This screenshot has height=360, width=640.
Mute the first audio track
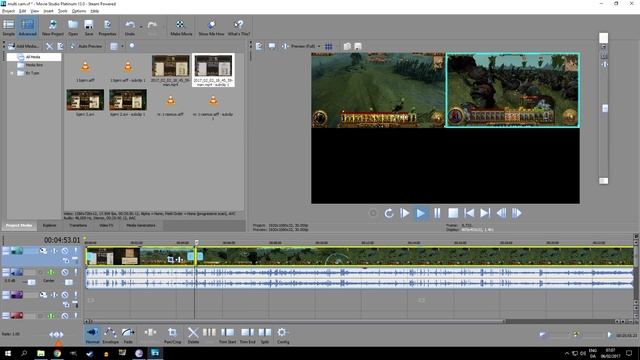pyautogui.click(x=65, y=272)
